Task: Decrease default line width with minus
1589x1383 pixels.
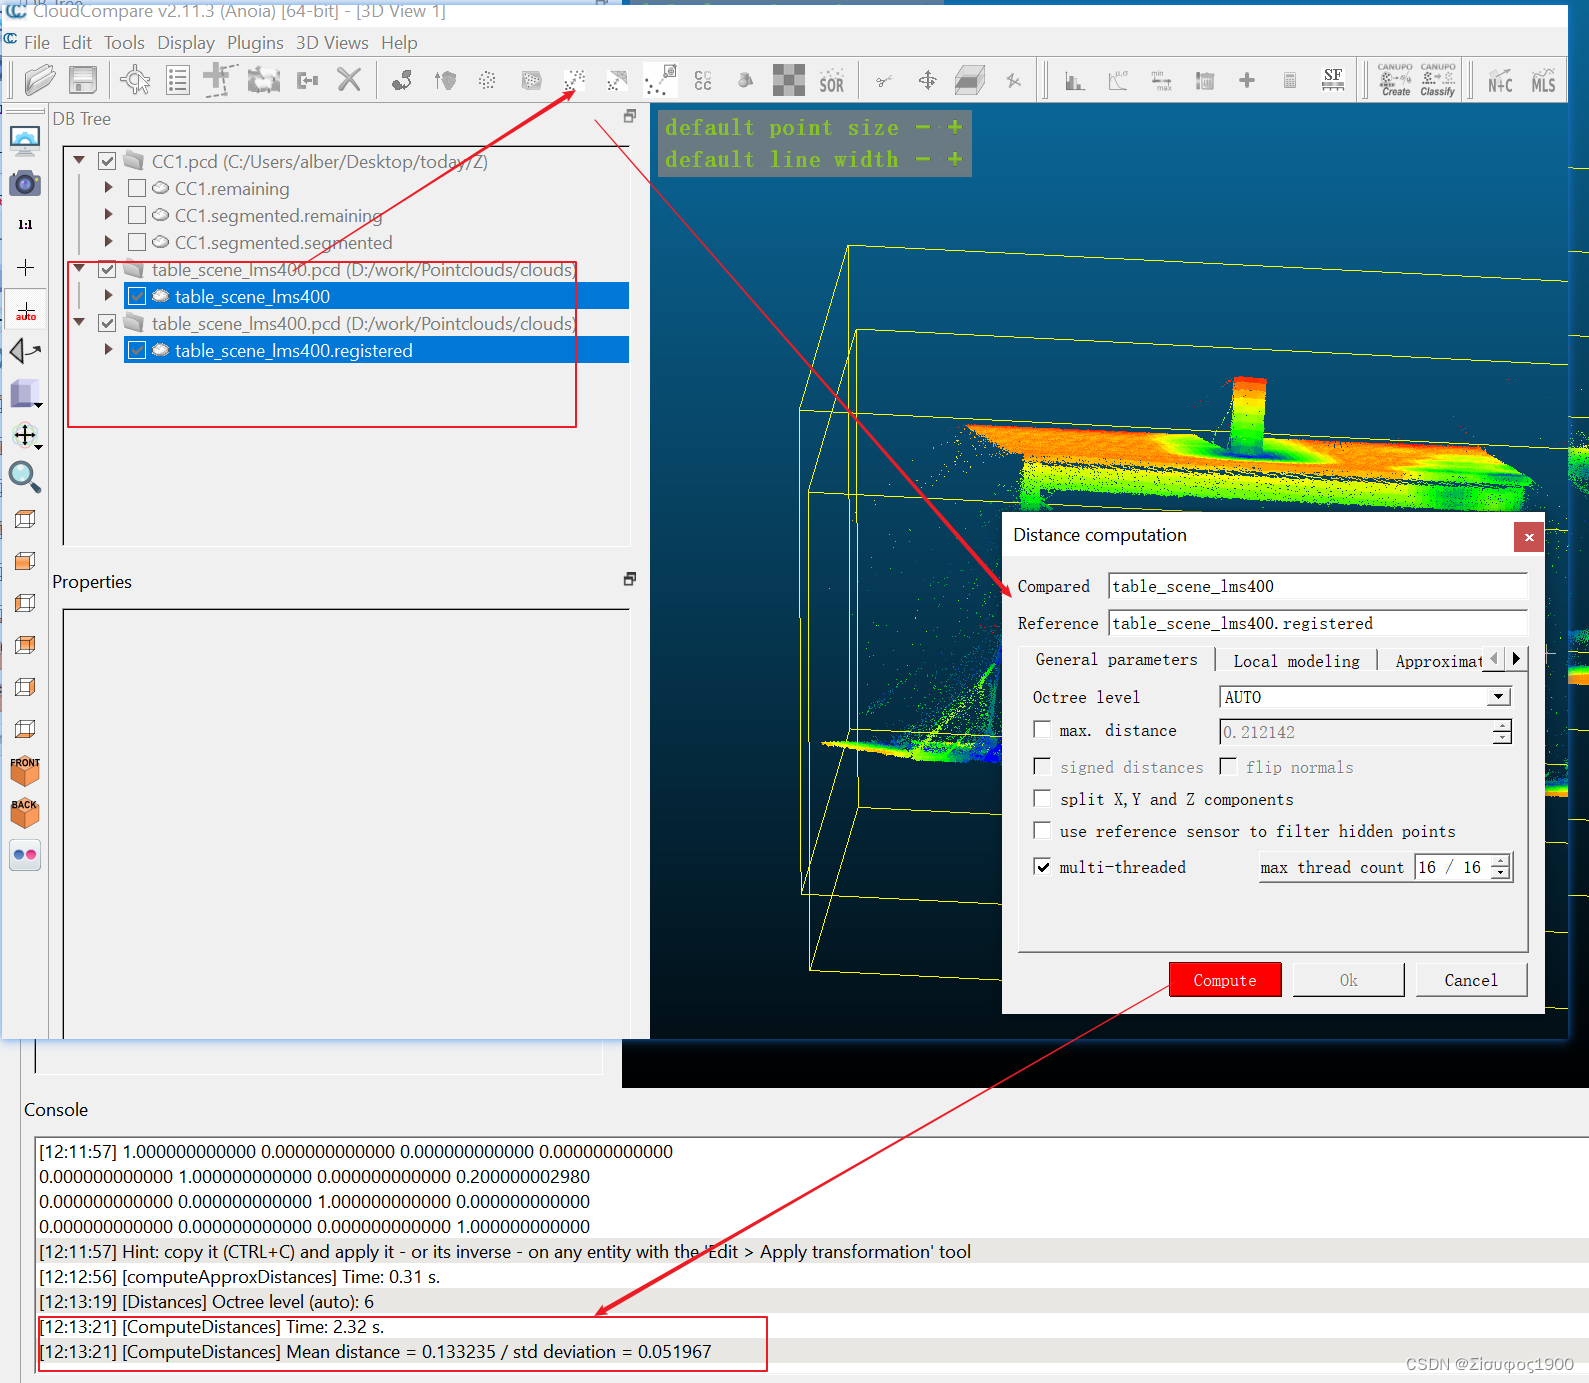Action: pos(923,159)
